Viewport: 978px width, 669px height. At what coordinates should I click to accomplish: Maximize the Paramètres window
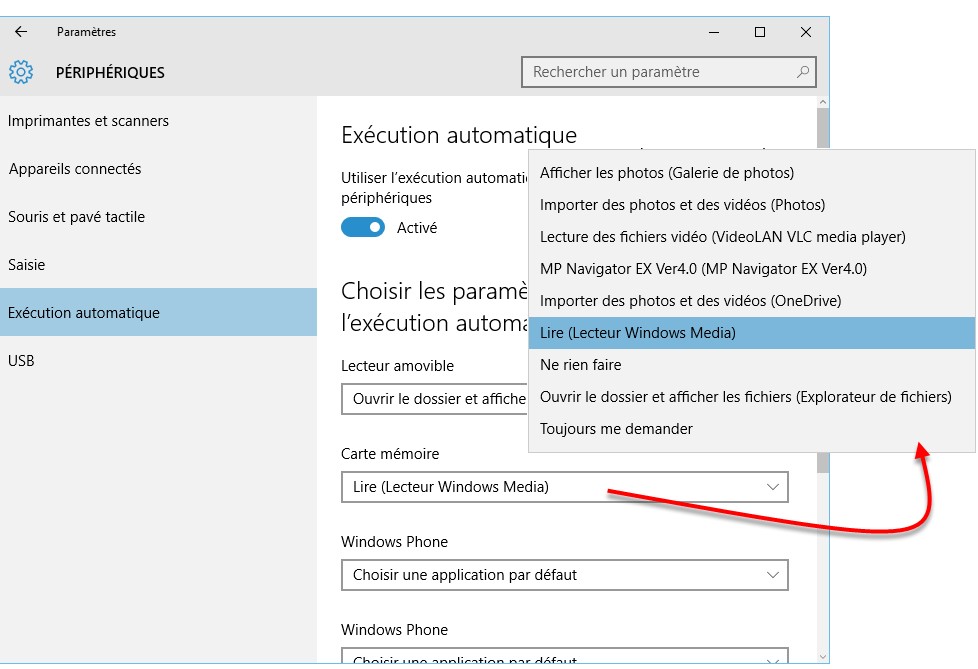pos(760,32)
